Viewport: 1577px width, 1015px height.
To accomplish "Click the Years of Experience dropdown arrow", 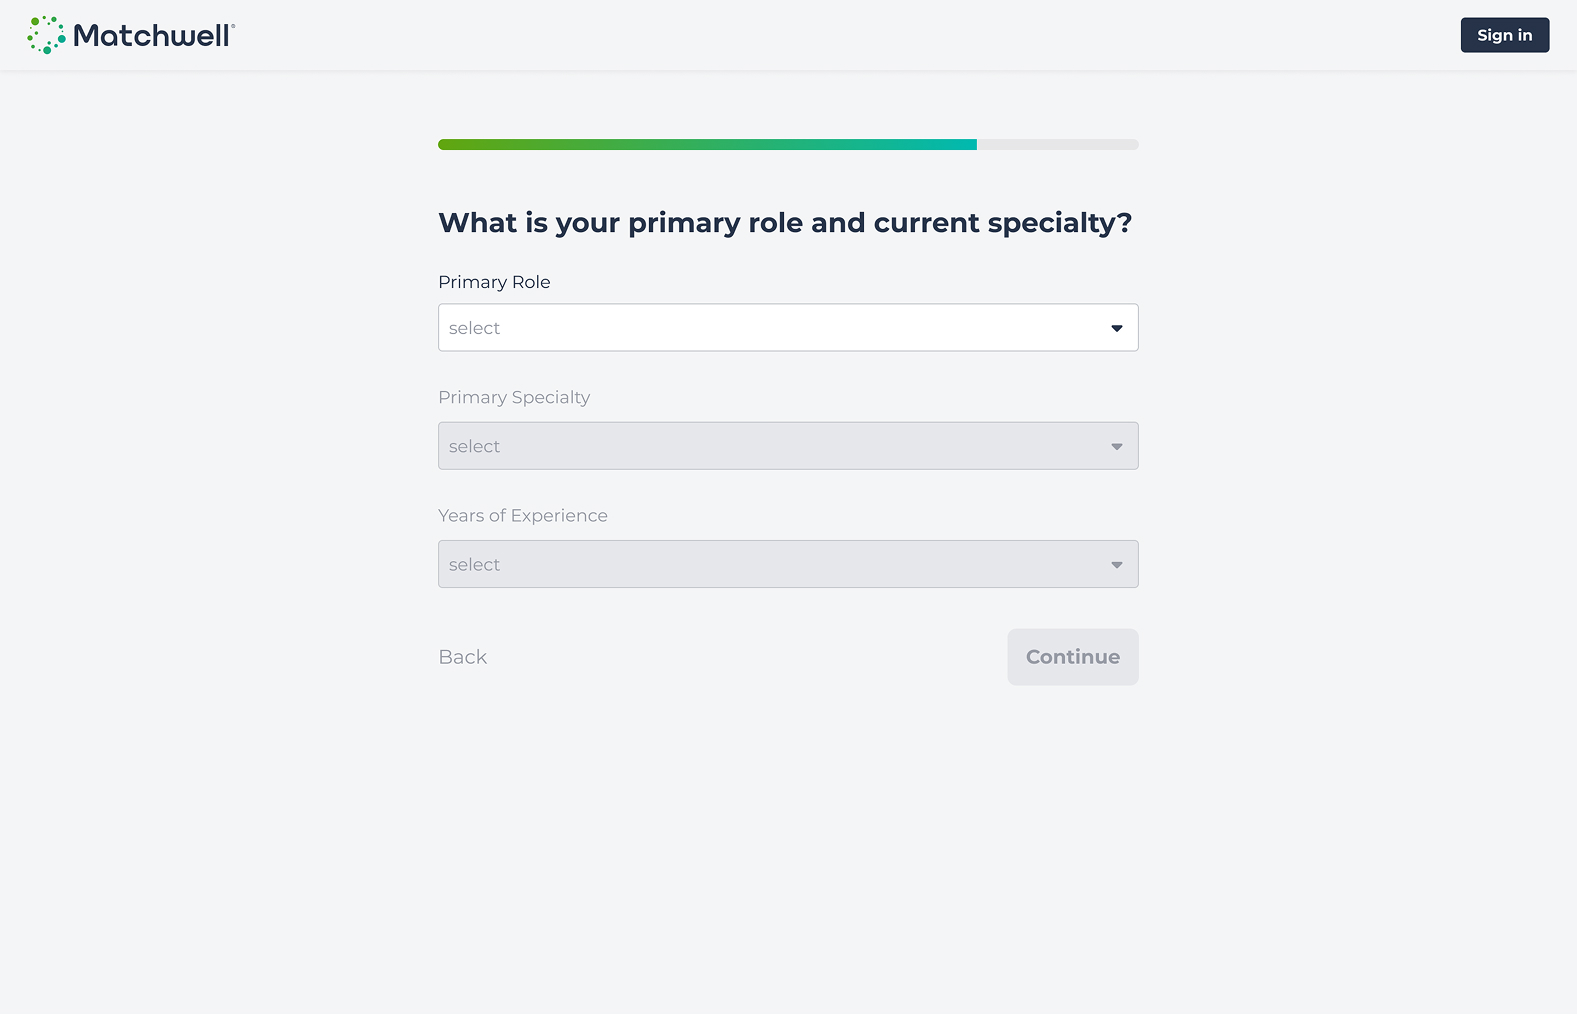I will pos(1116,564).
